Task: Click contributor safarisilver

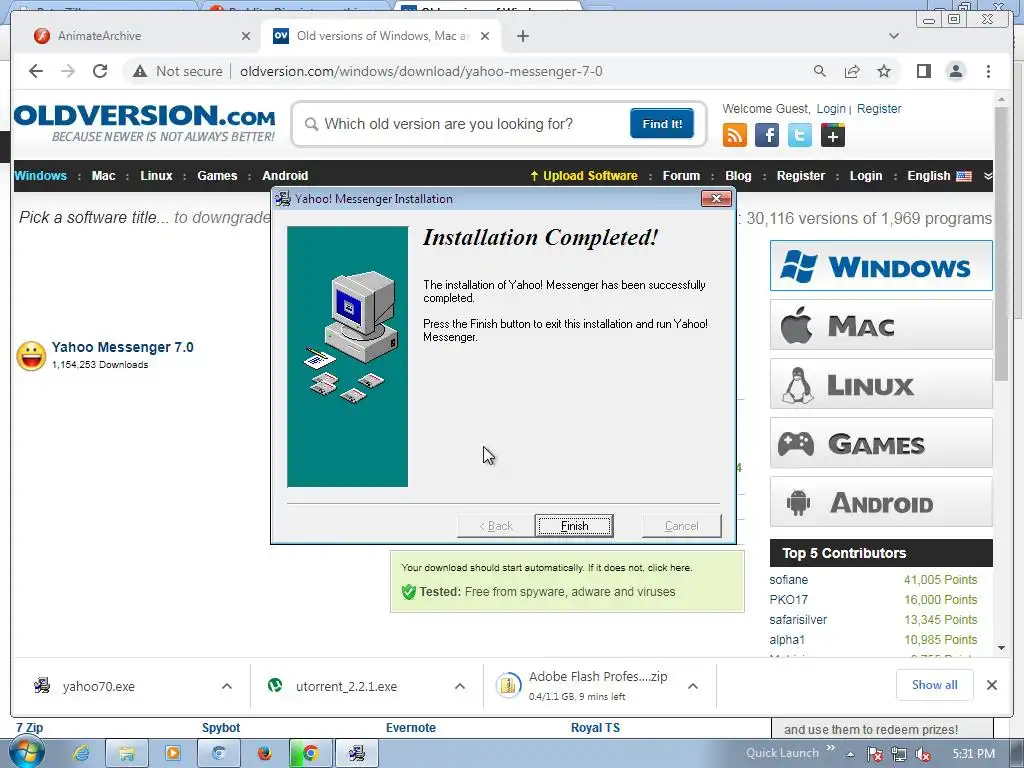Action: [798, 619]
